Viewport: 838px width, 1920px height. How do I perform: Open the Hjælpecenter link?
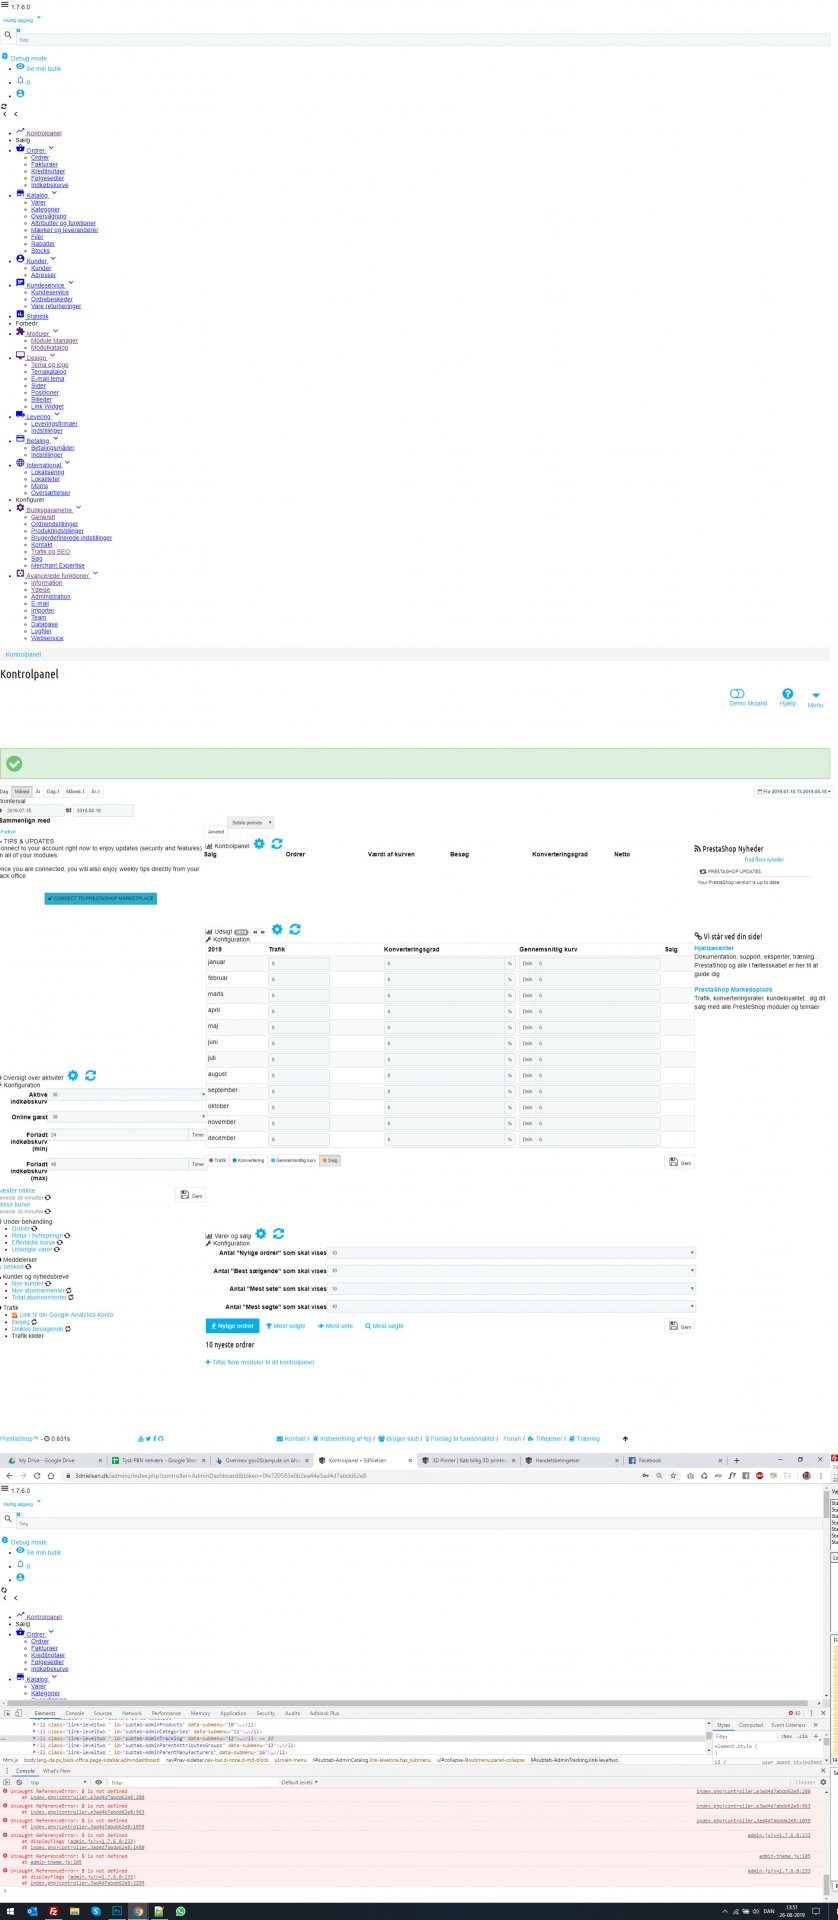(x=714, y=948)
